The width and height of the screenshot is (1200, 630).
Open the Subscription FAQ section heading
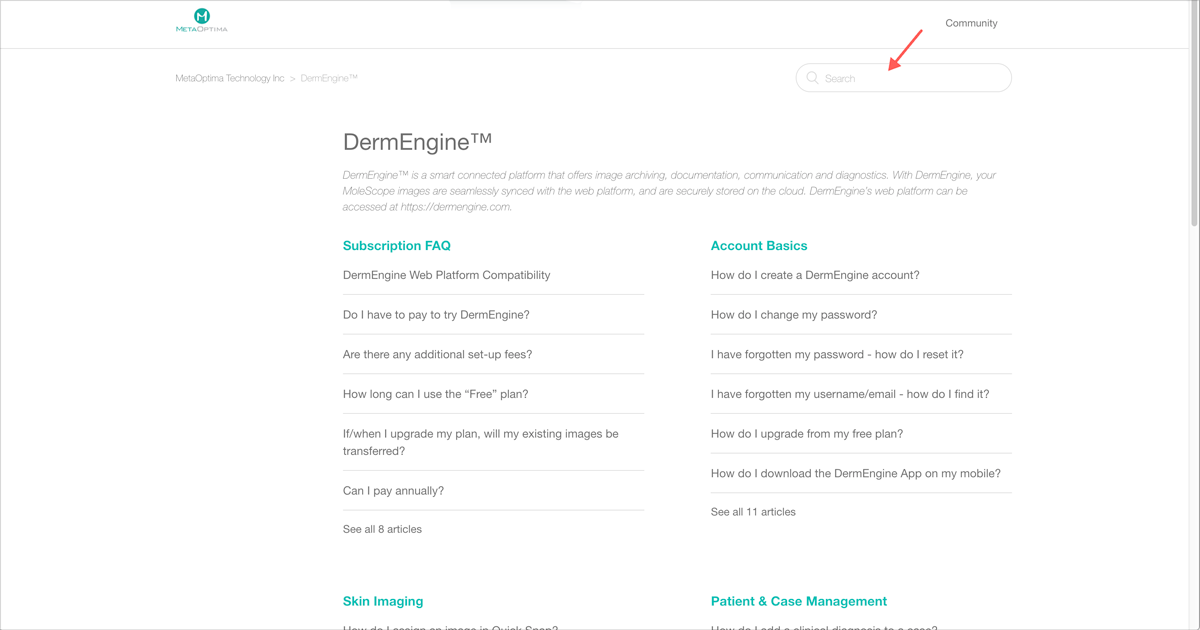[x=396, y=245]
